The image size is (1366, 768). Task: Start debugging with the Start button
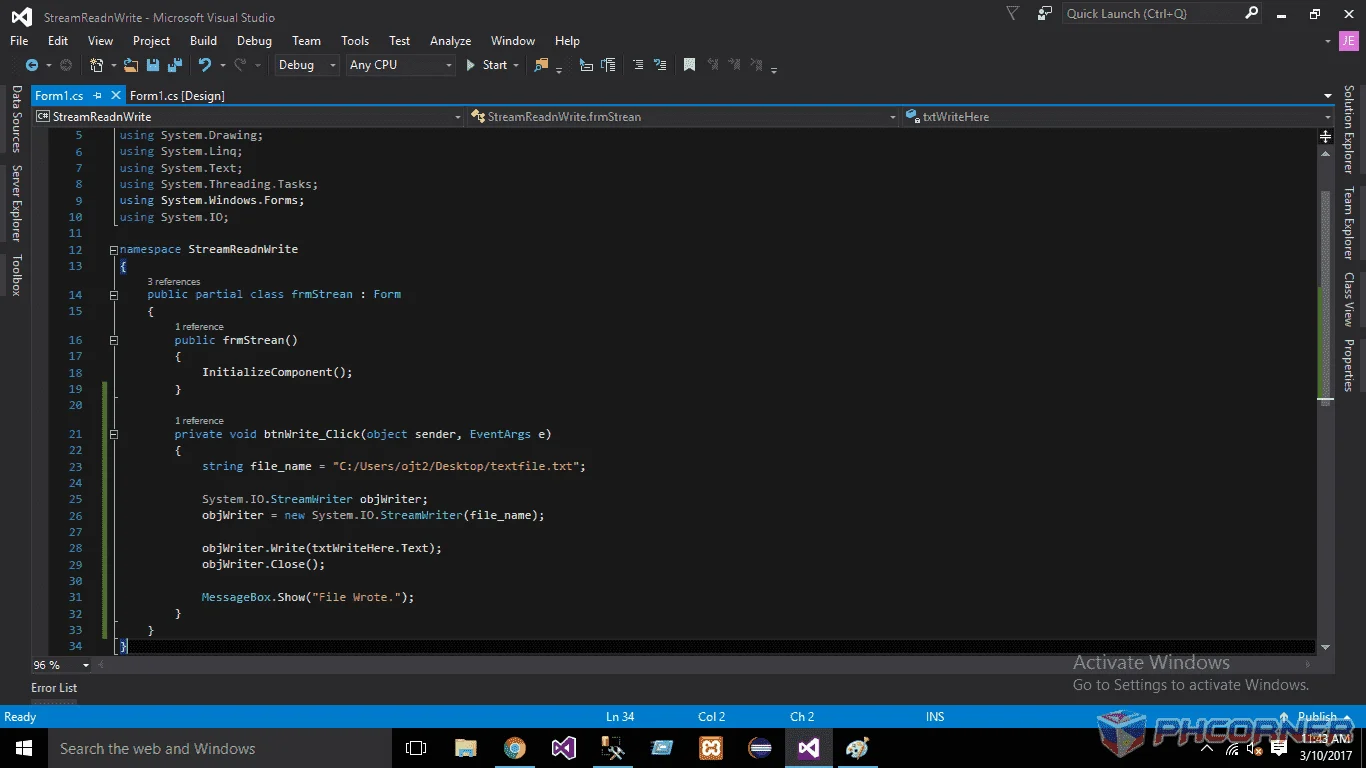coord(486,65)
